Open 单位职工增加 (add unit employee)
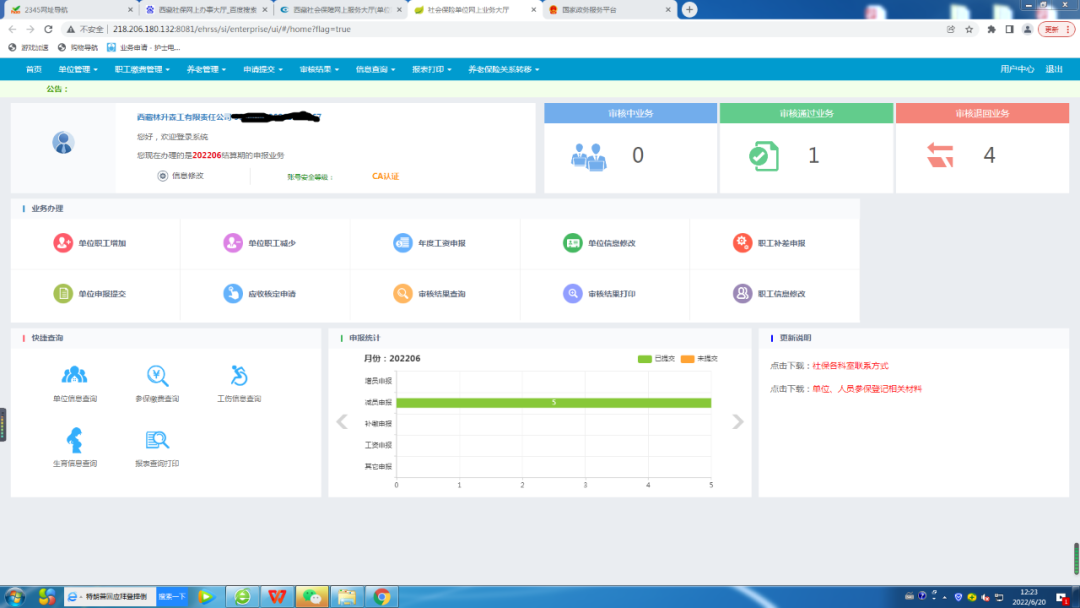Image resolution: width=1080 pixels, height=608 pixels. coord(90,243)
